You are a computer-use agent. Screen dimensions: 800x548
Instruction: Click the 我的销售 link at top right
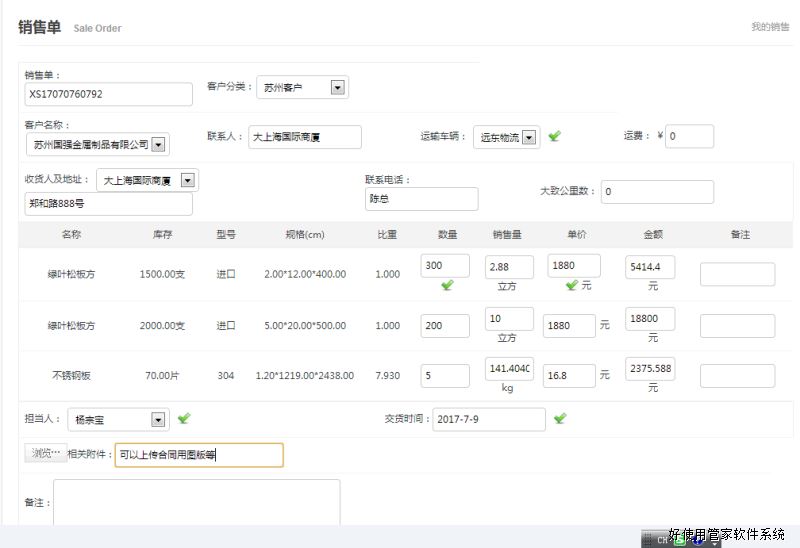click(770, 27)
